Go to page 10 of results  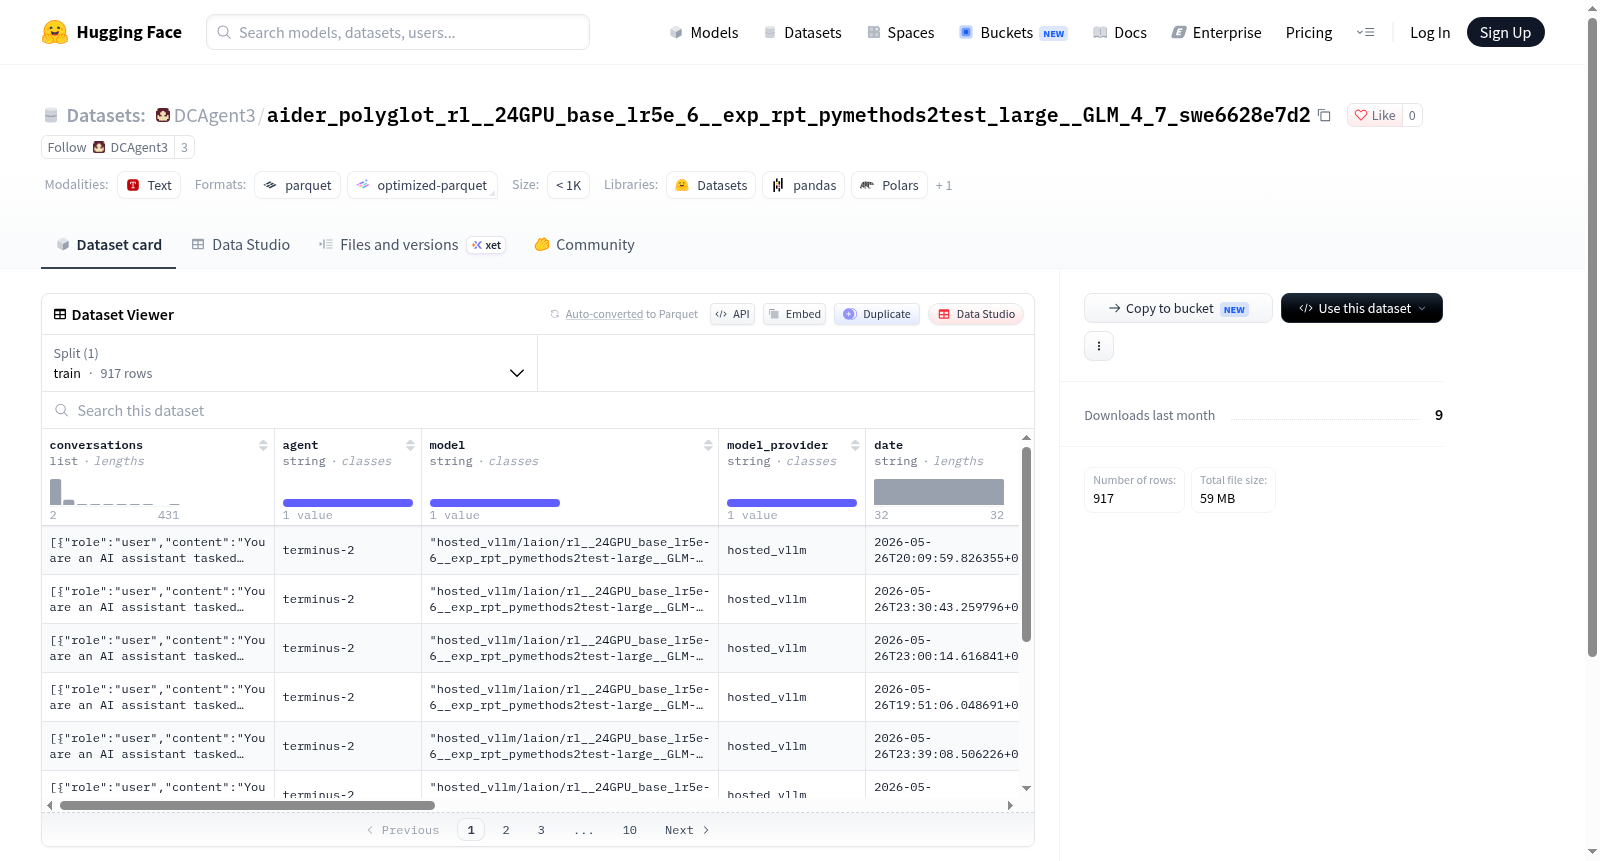tap(630, 830)
